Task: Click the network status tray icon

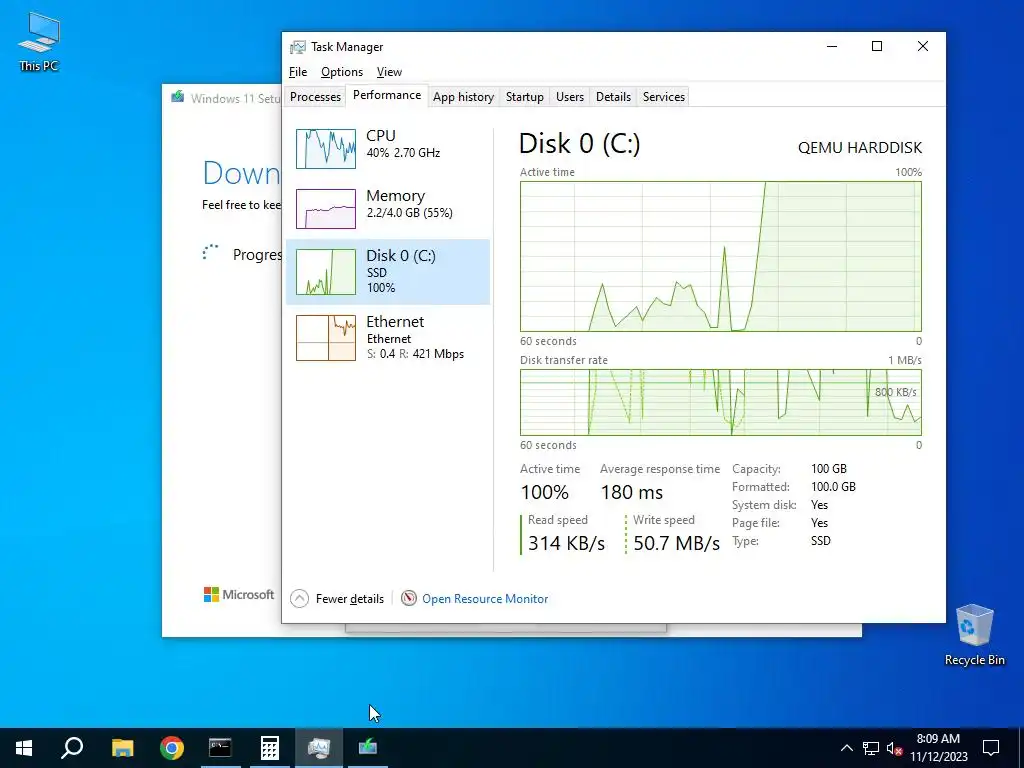Action: pyautogui.click(x=871, y=748)
